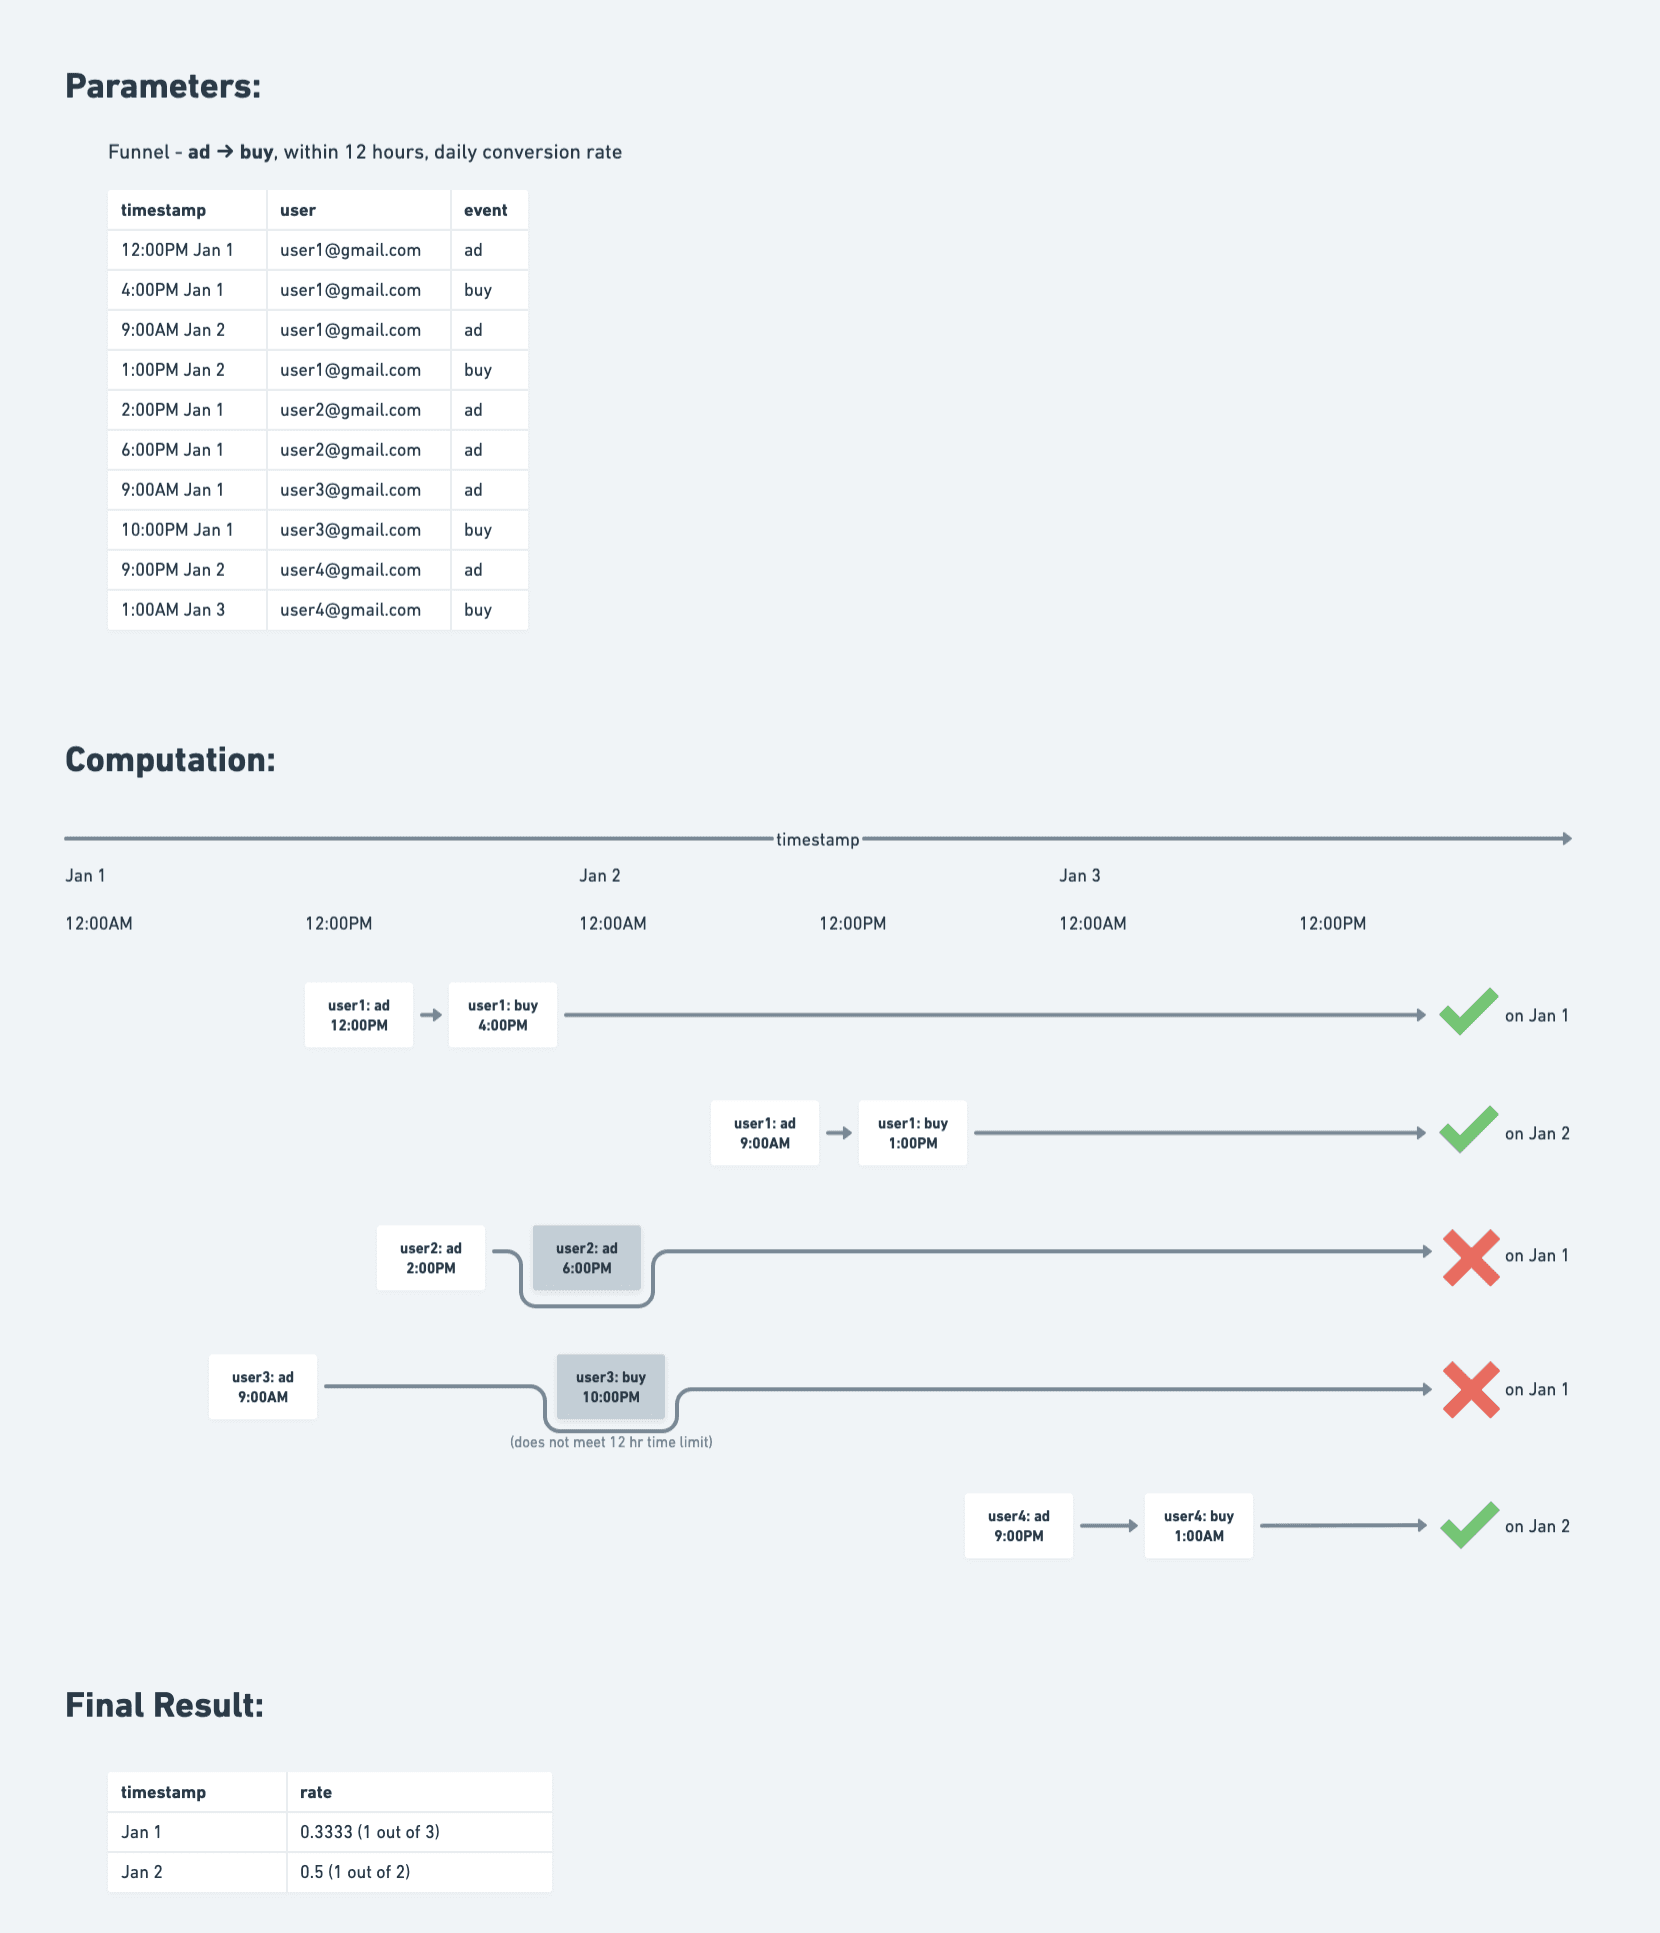1660x1933 pixels.
Task: Click the 'Final Result:' heading
Action: (x=165, y=1705)
